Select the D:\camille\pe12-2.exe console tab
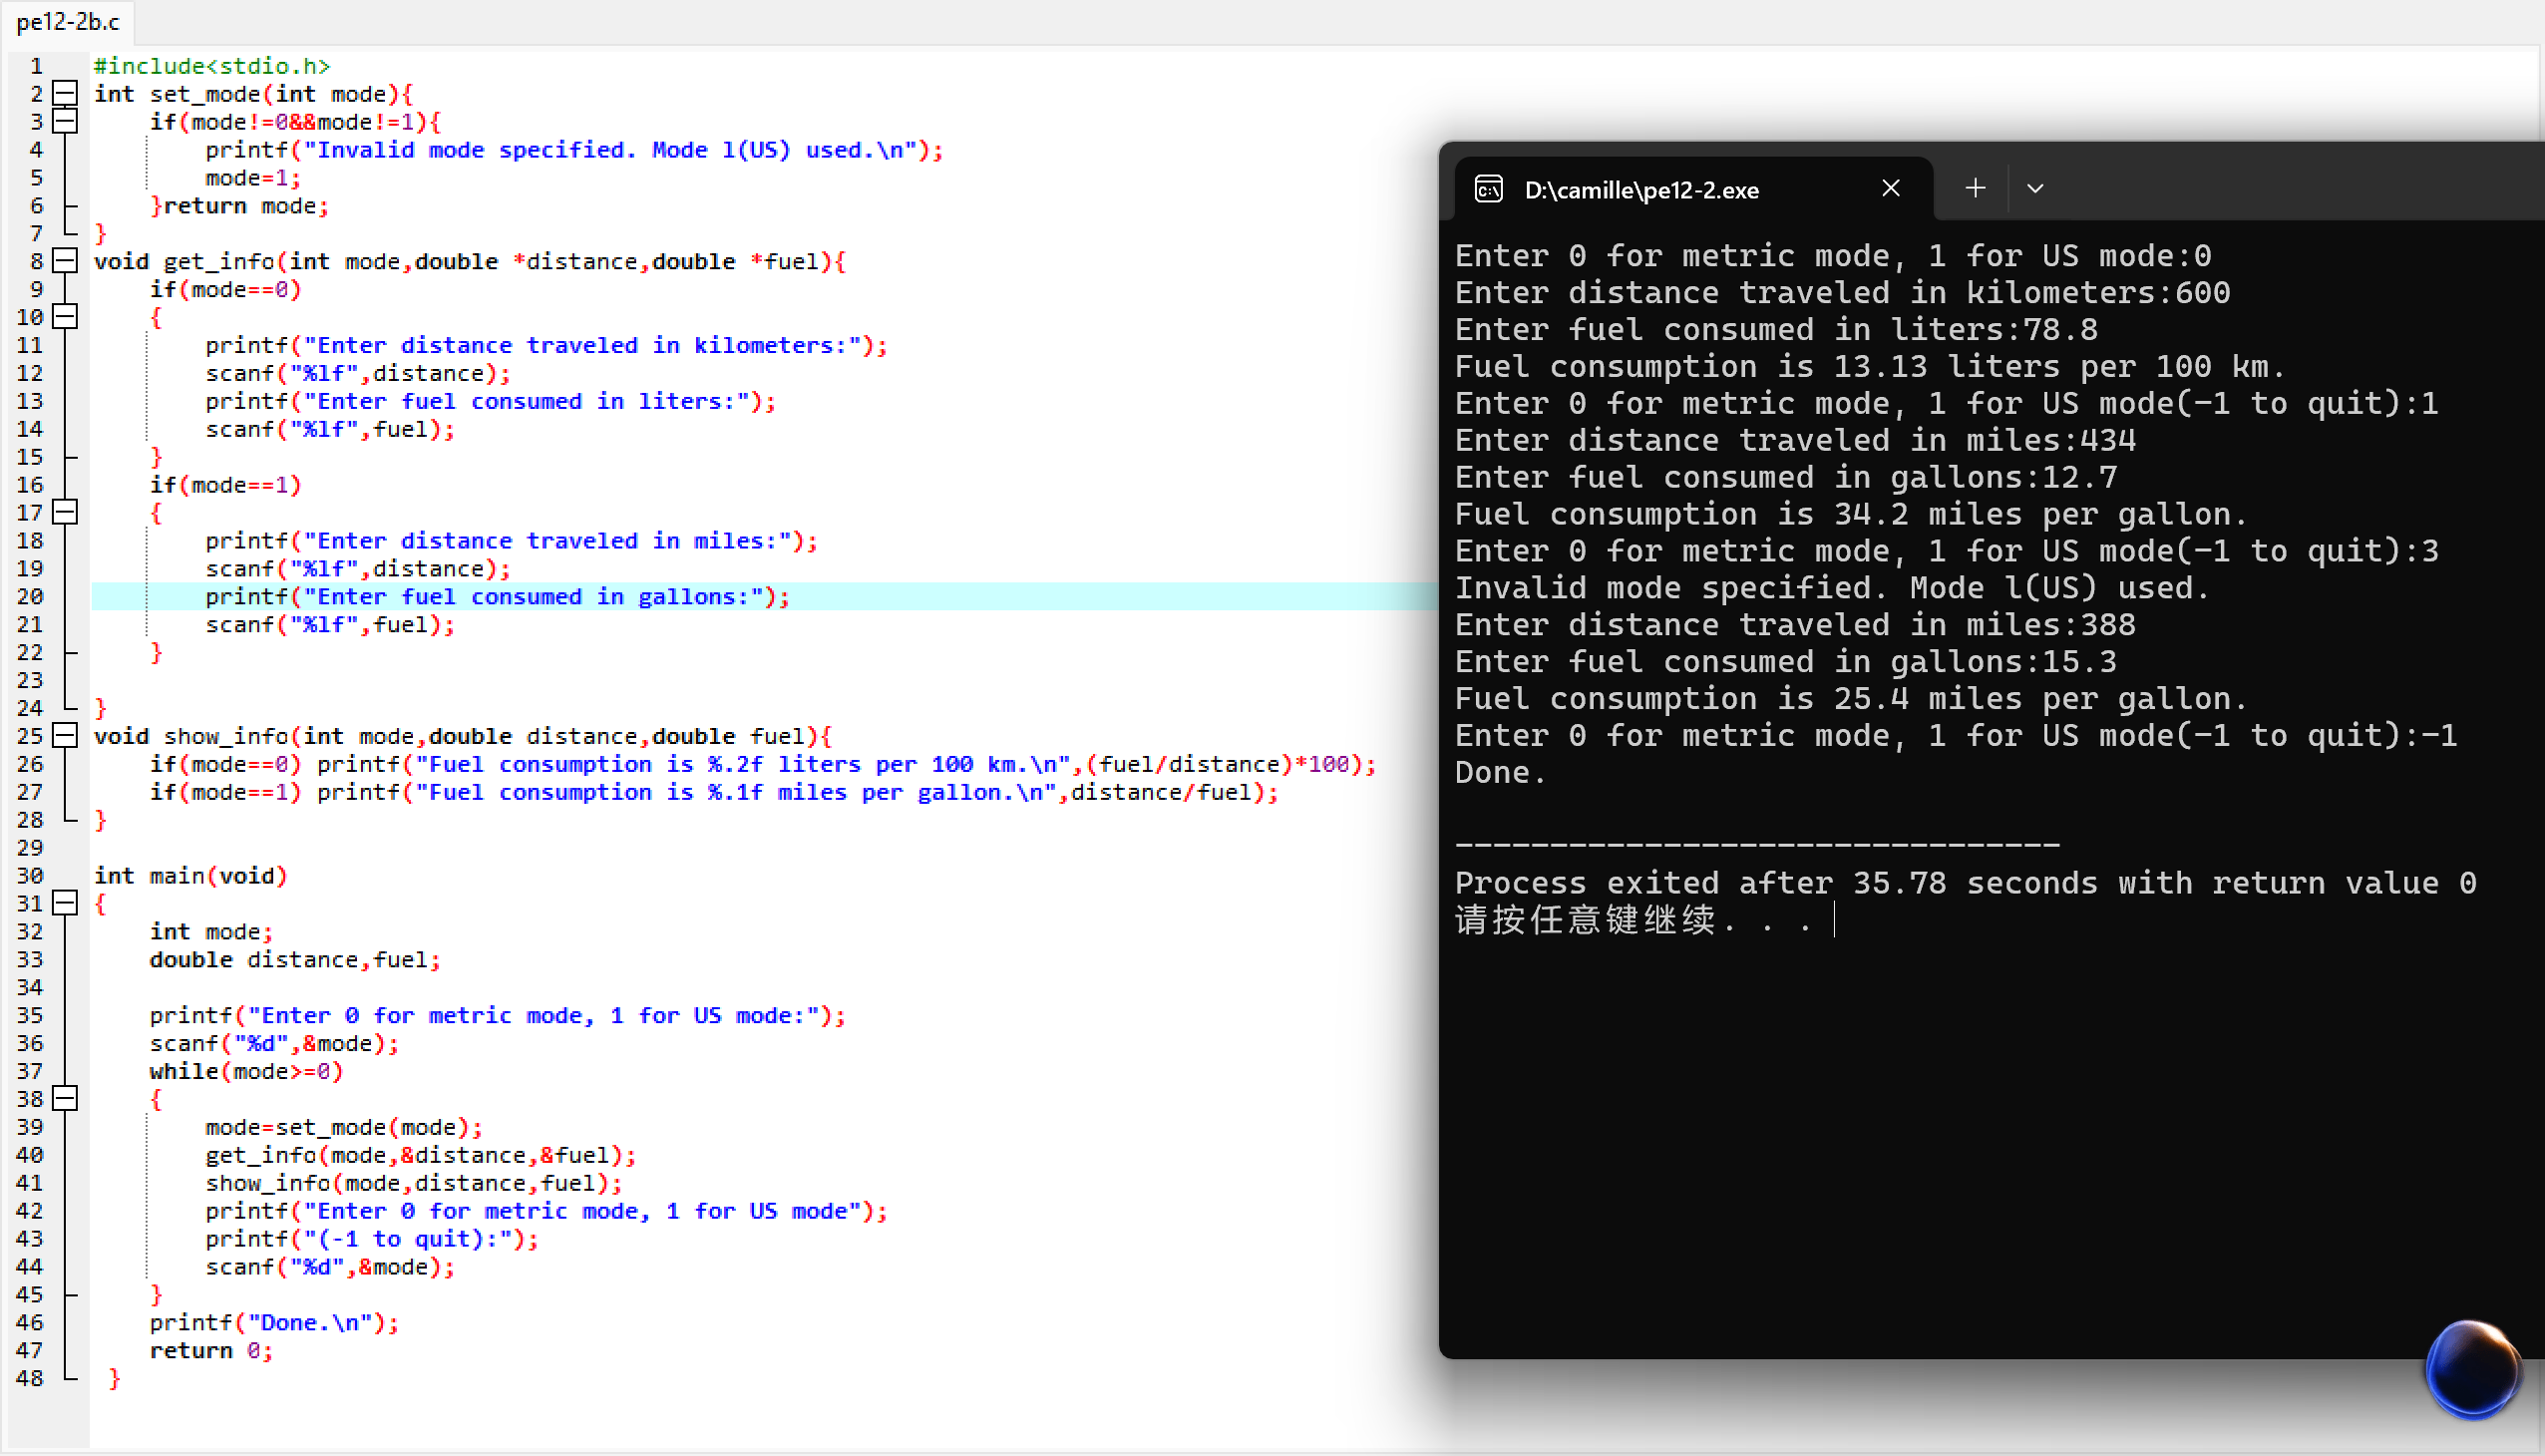The width and height of the screenshot is (2545, 1456). 1641,190
